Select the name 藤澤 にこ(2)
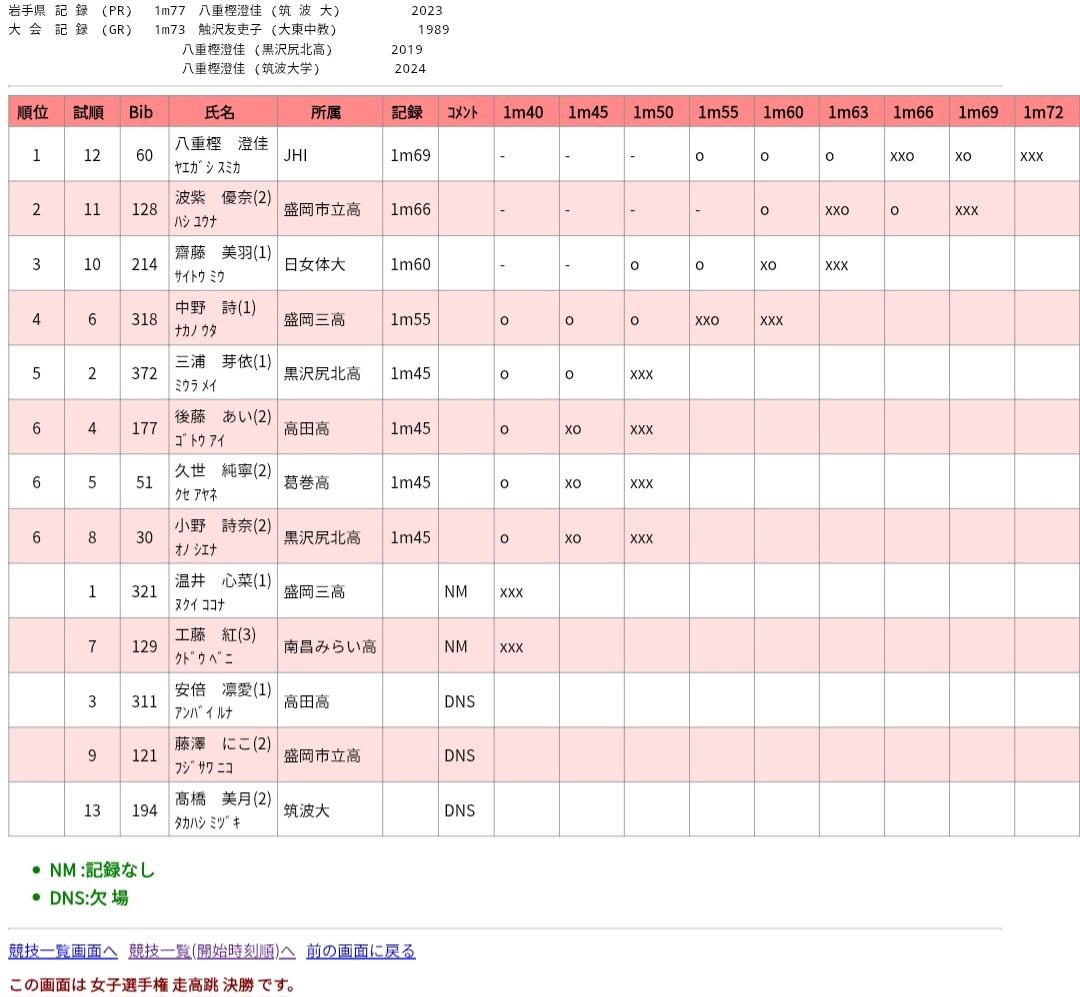The width and height of the screenshot is (1080, 997). pos(223,744)
